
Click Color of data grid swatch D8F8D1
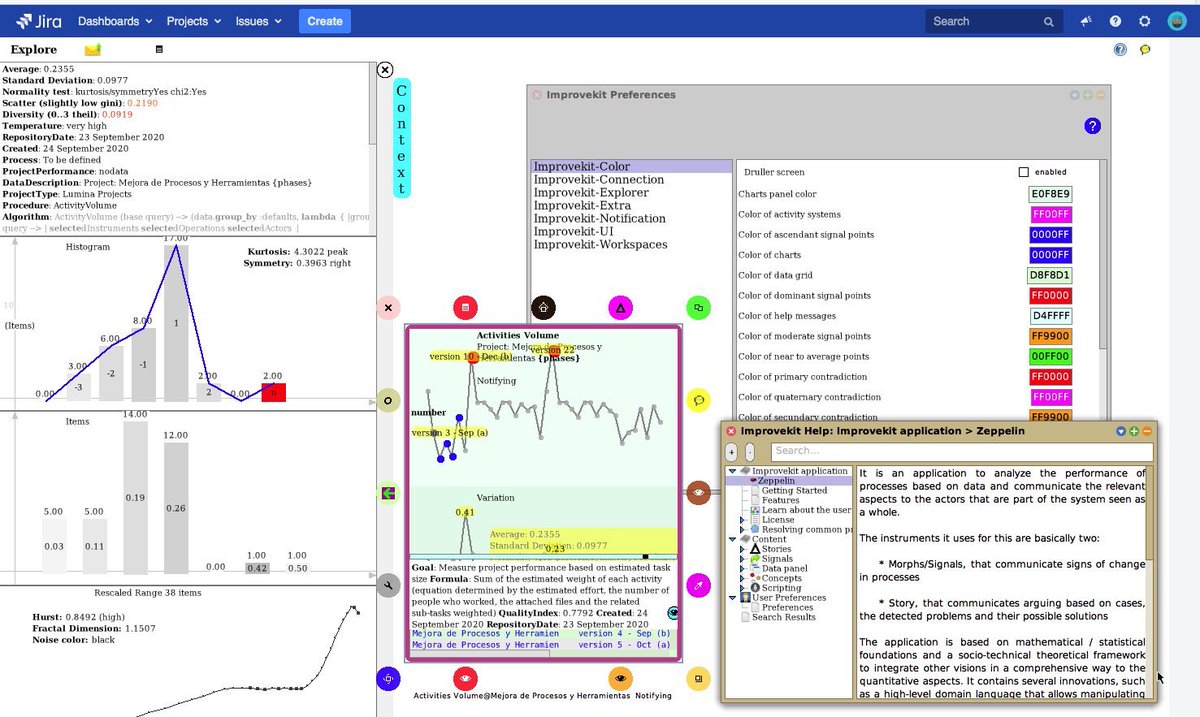click(1050, 275)
